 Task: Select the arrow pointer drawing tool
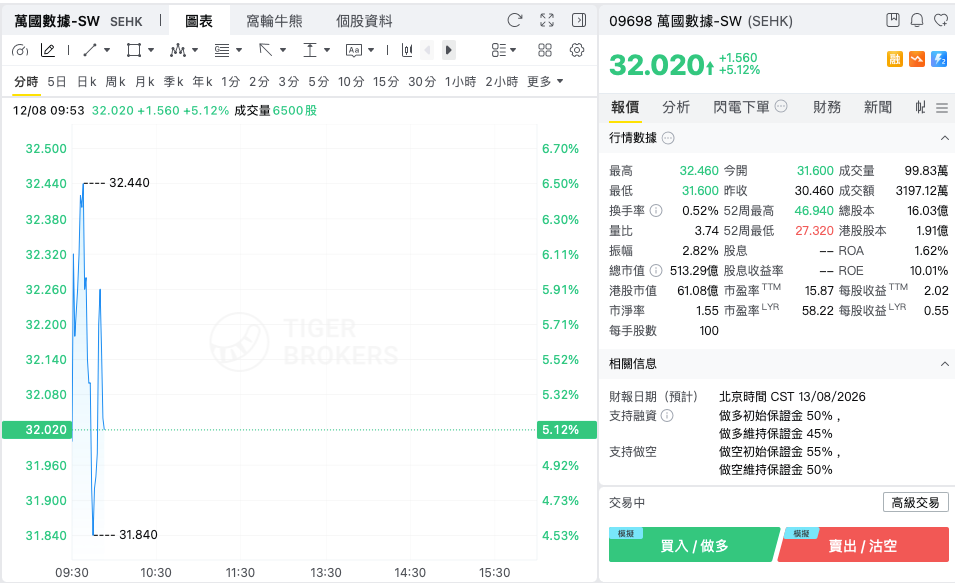tap(266, 50)
